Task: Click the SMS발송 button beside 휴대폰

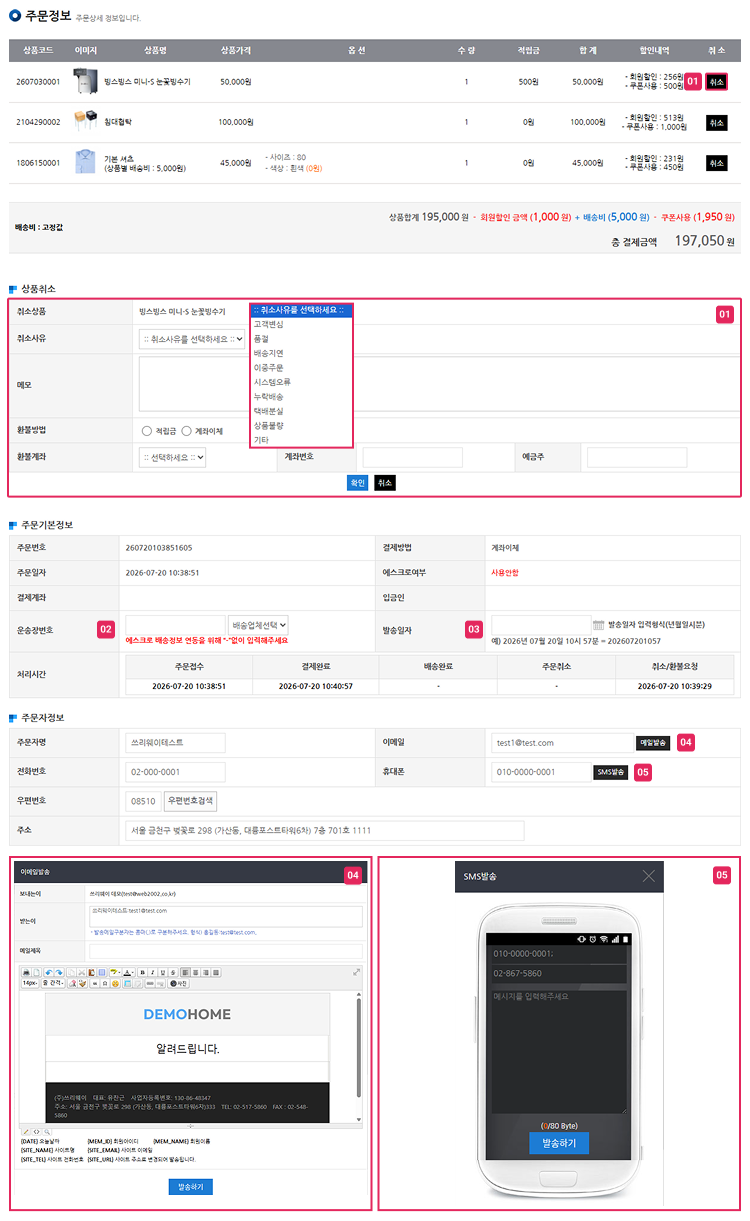Action: pos(611,772)
